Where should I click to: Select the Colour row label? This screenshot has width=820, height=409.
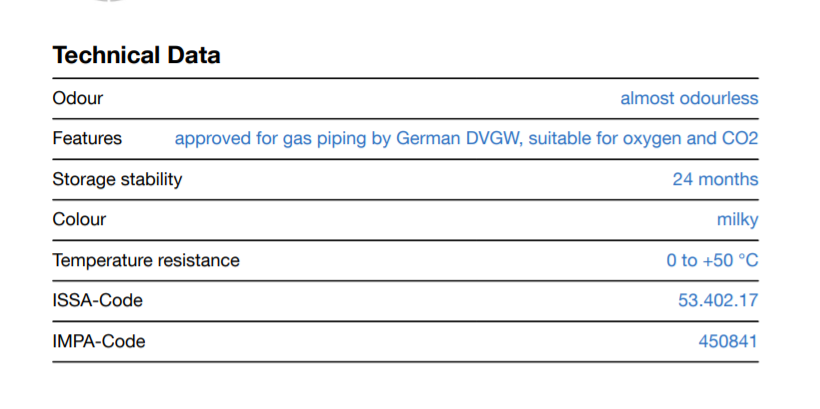pos(79,220)
